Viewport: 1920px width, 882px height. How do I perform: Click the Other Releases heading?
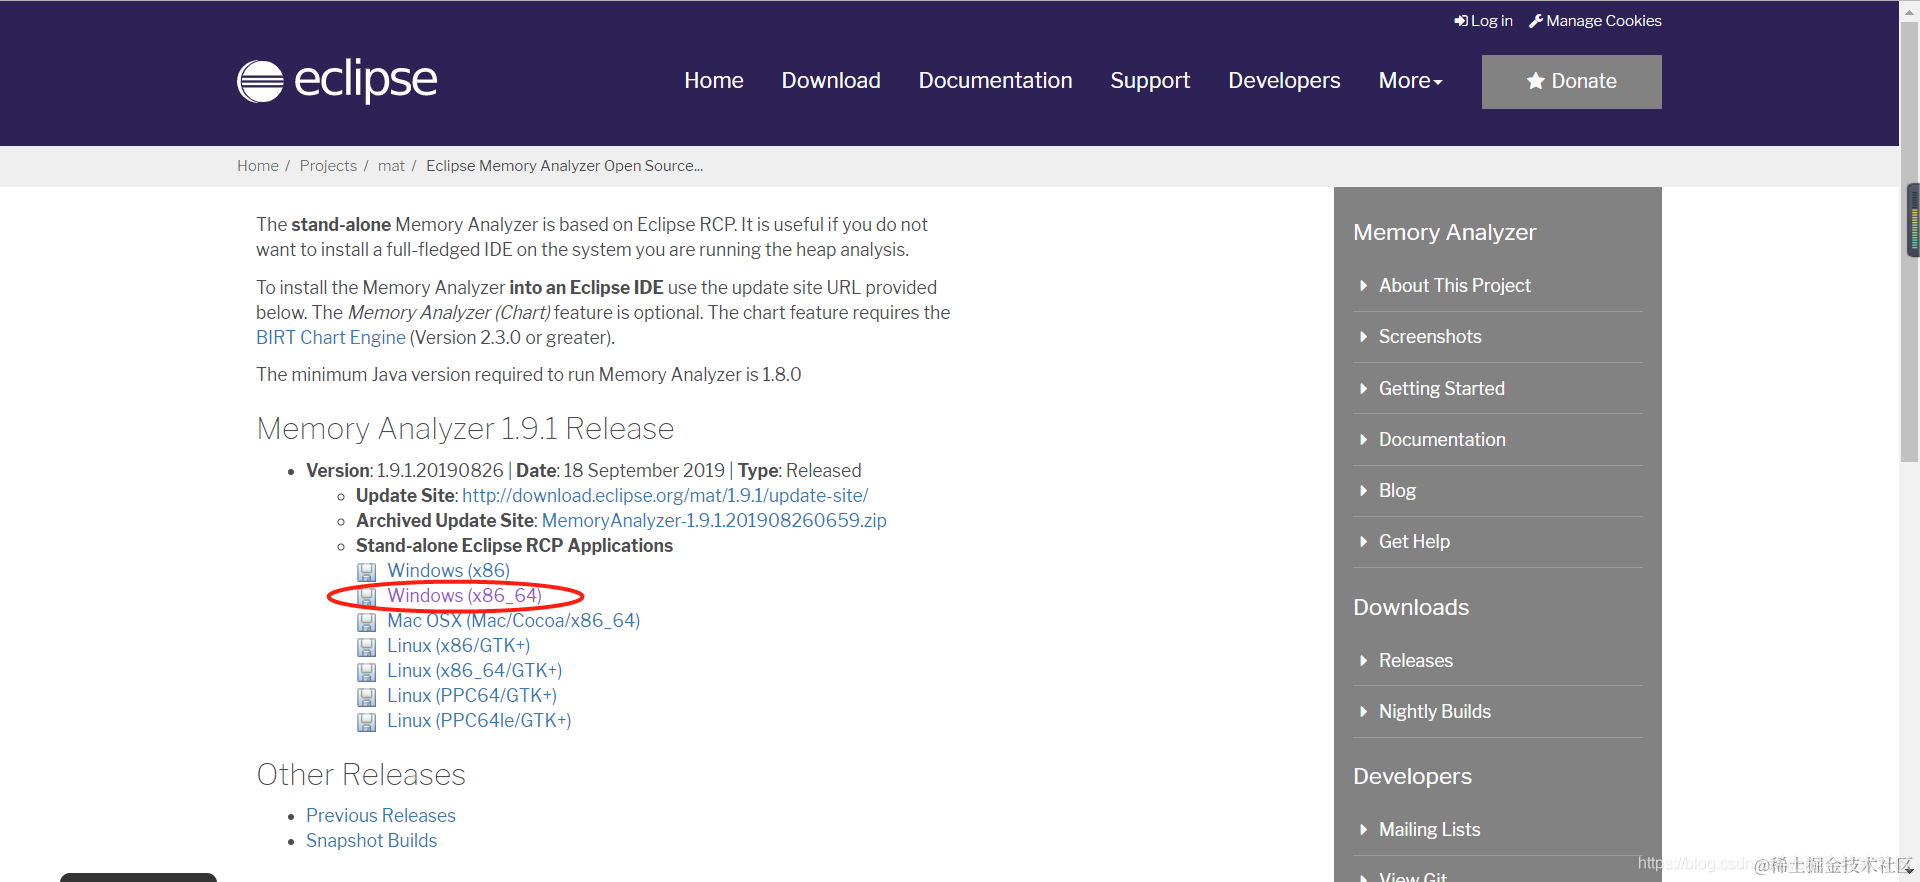pos(361,775)
